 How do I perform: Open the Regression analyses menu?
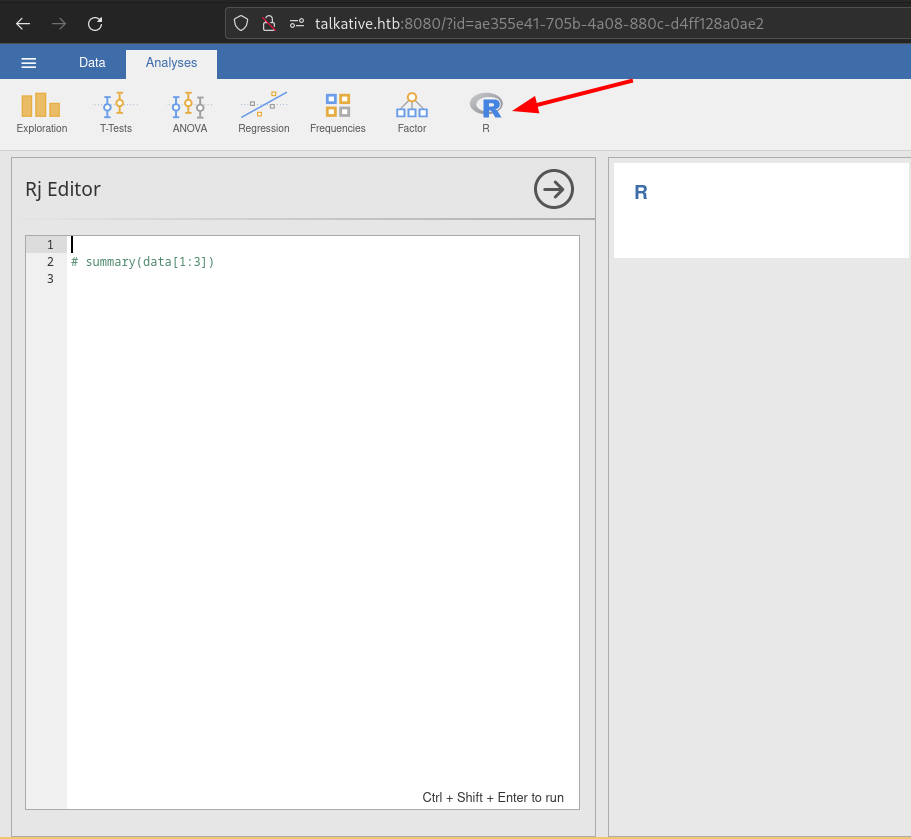point(263,112)
